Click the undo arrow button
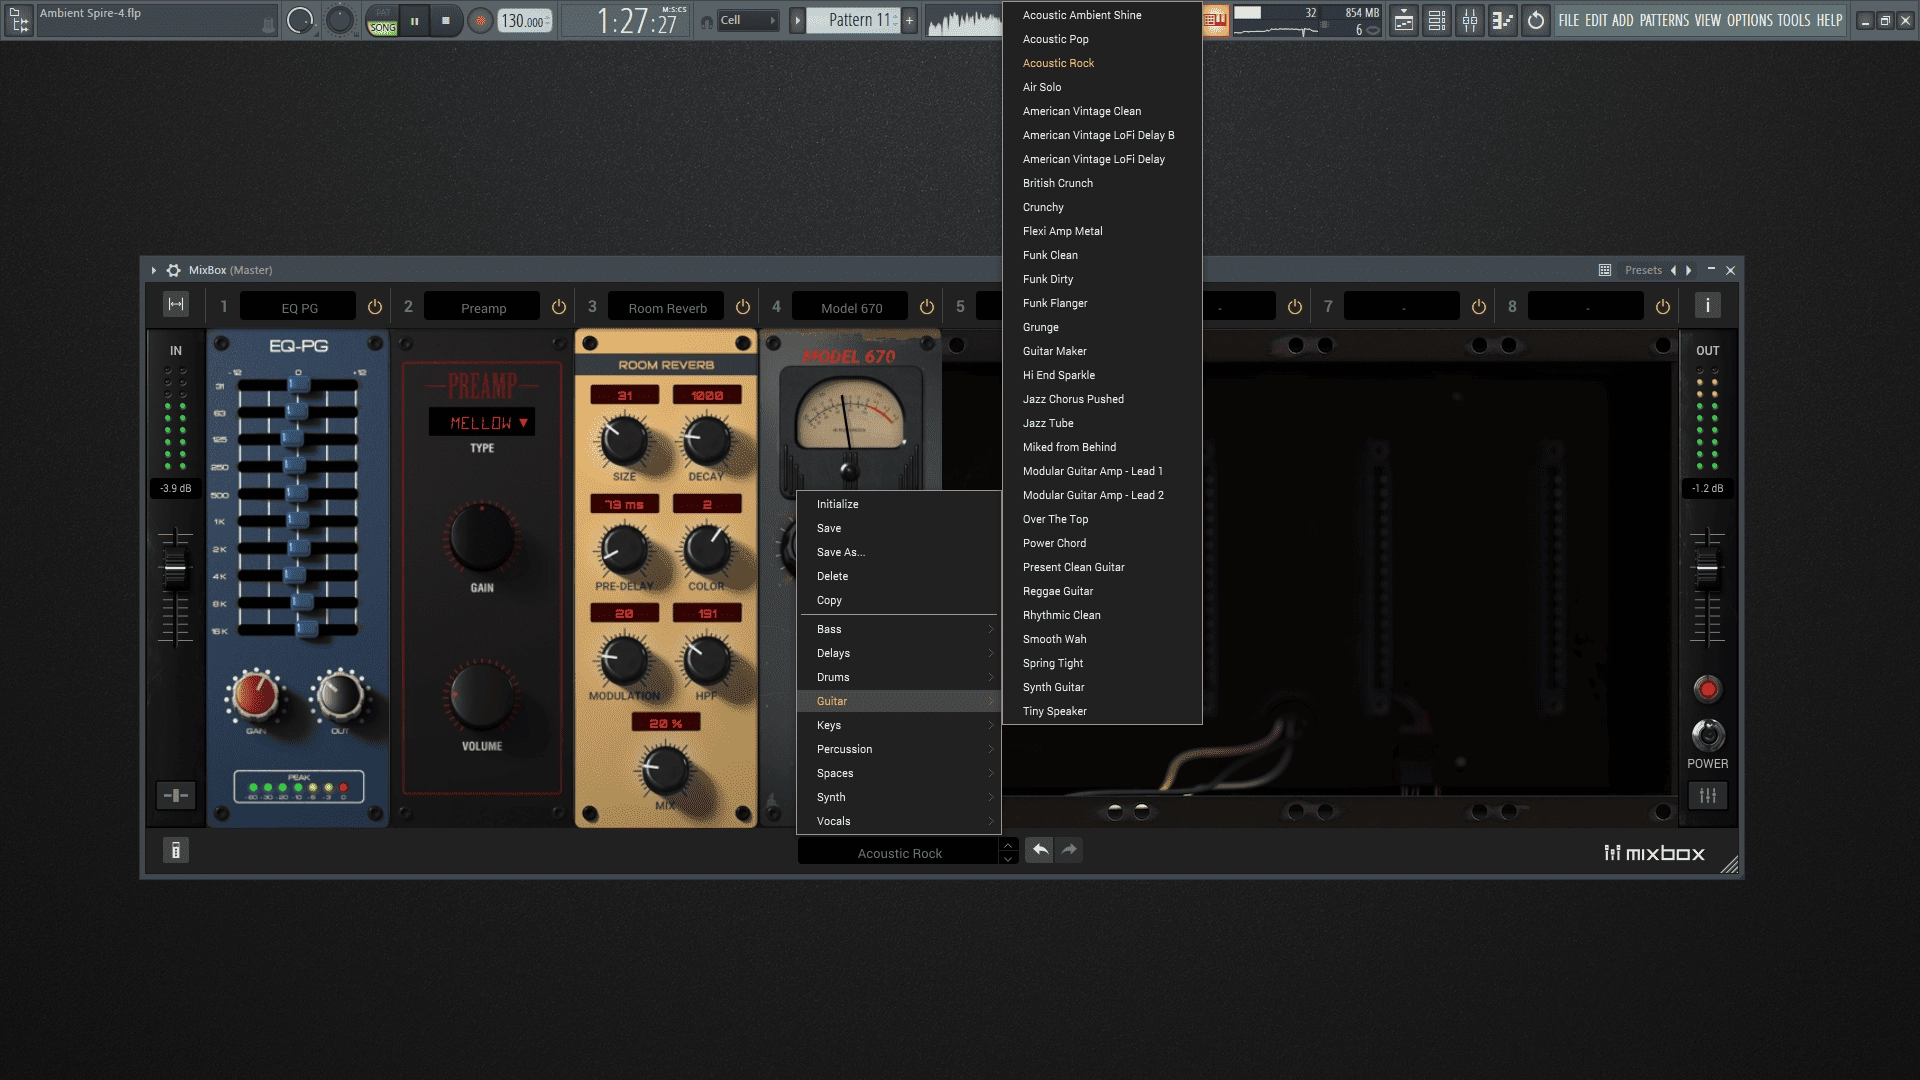This screenshot has height=1080, width=1920. coord(1040,850)
